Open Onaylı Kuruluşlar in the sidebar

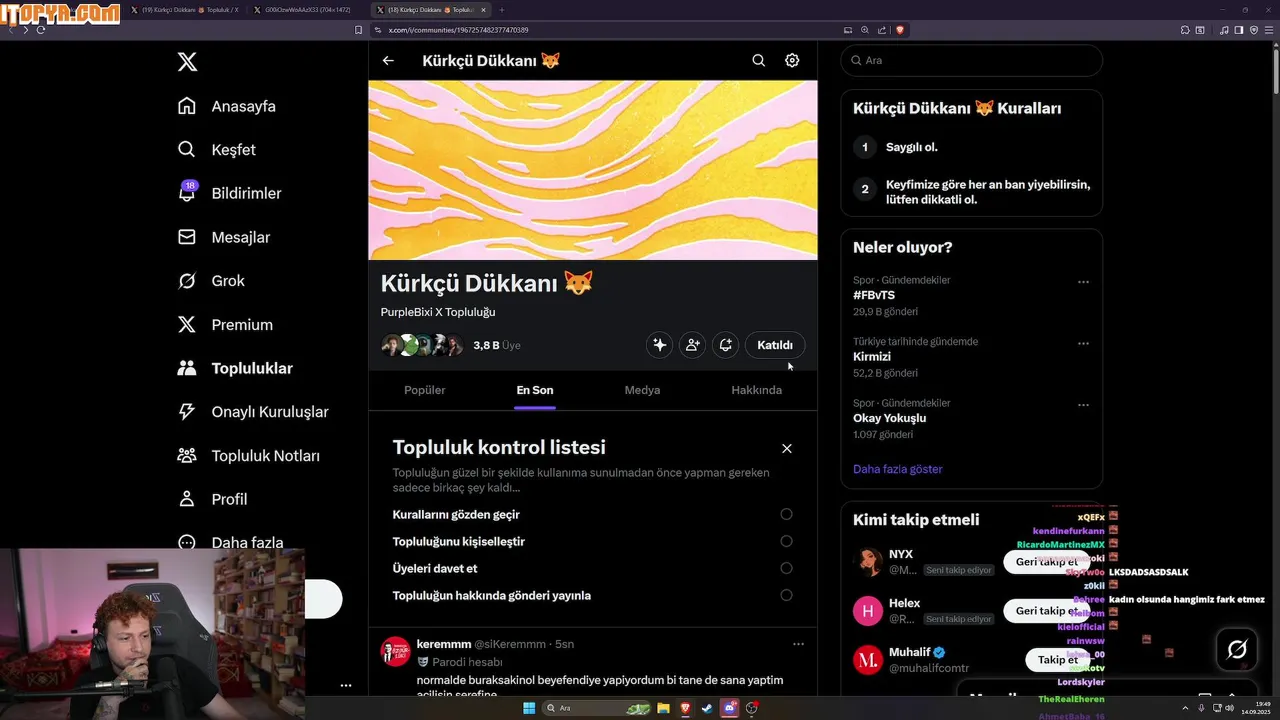click(252, 412)
